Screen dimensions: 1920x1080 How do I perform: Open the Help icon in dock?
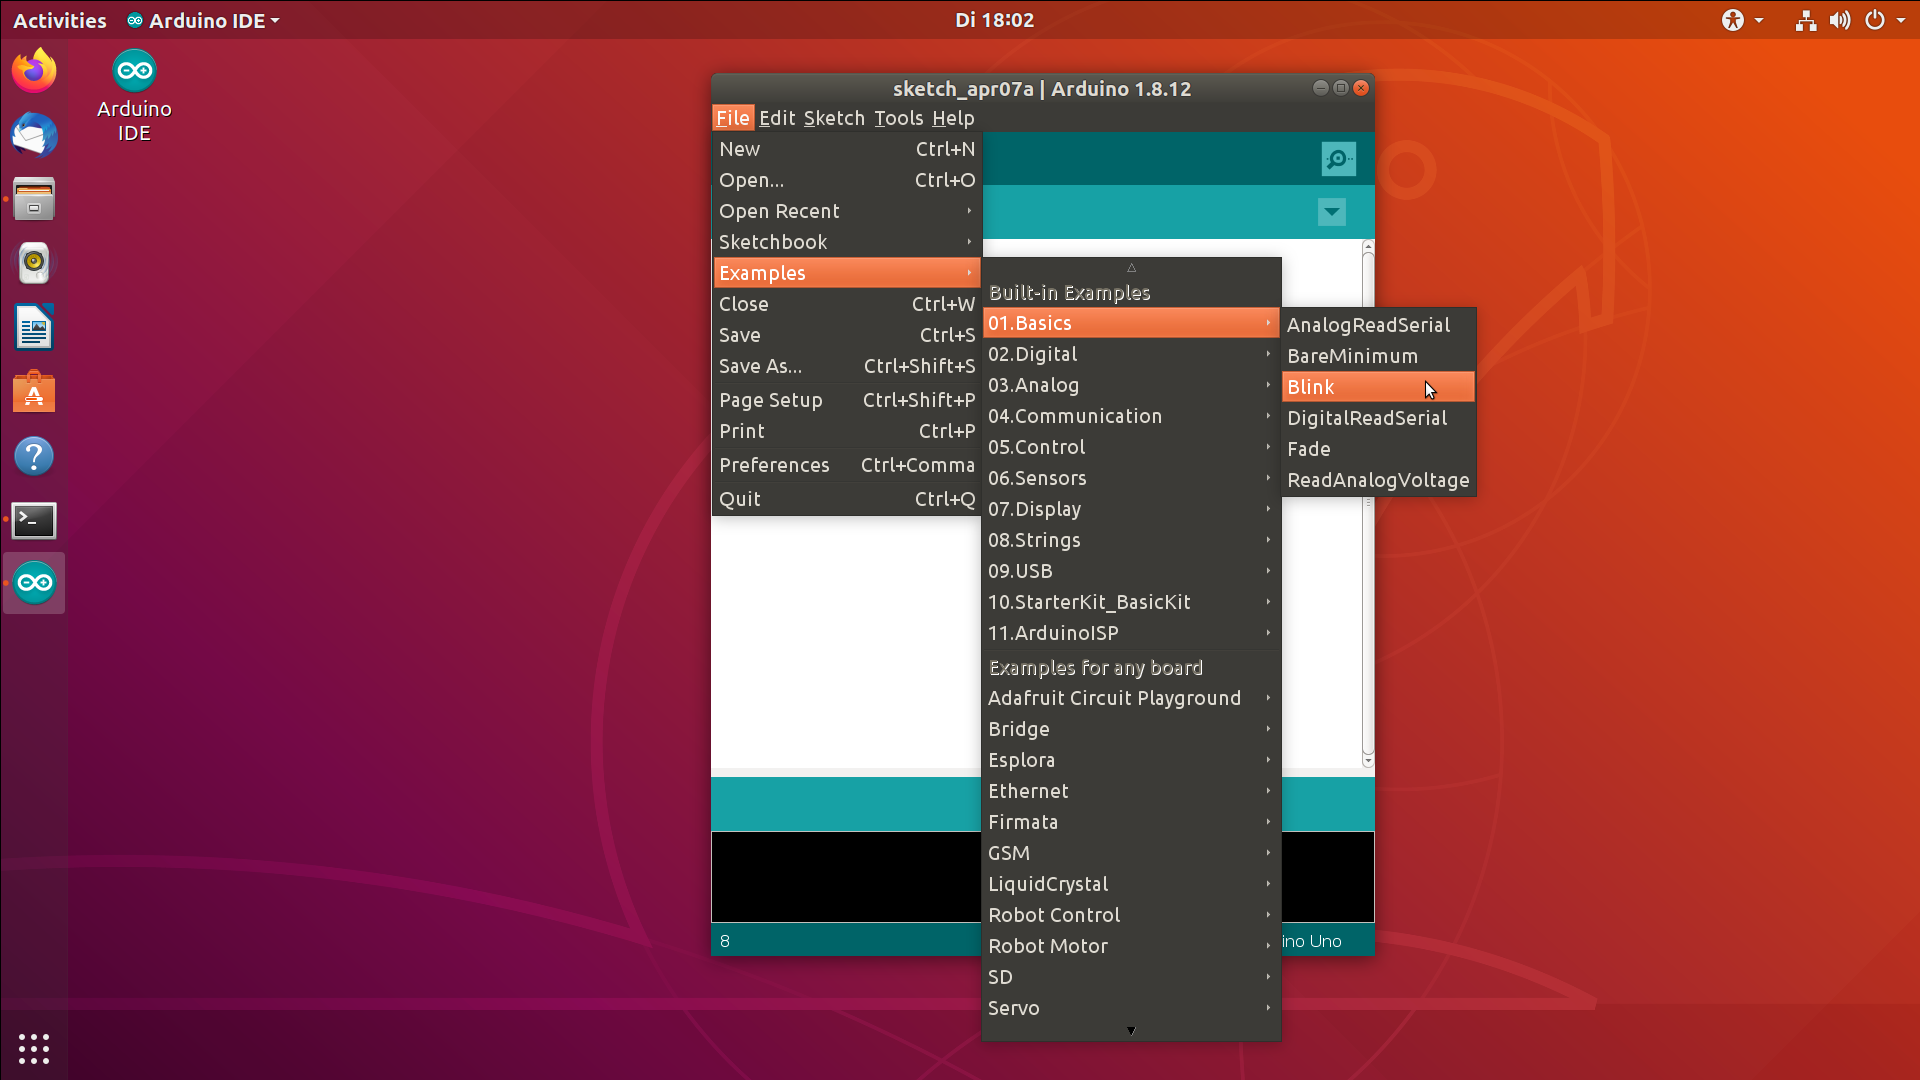point(34,456)
